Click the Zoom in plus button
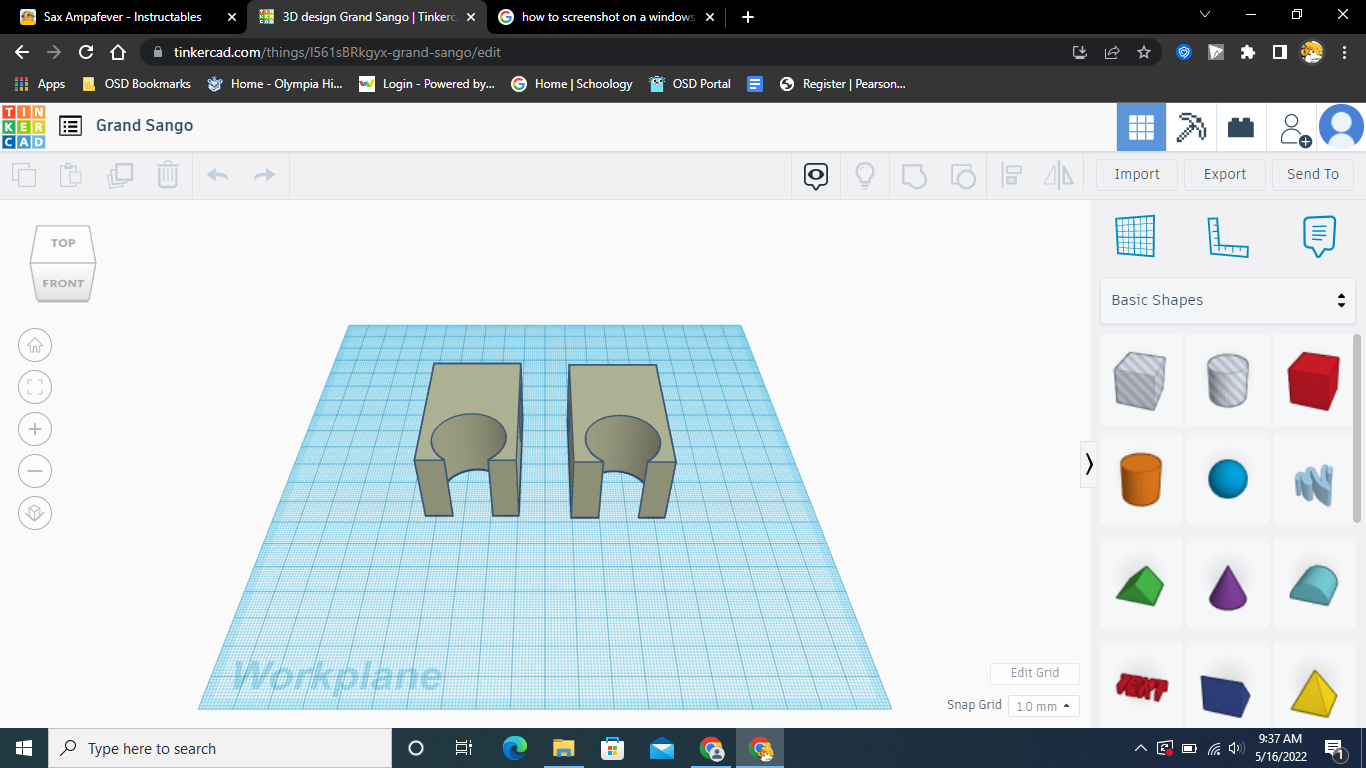1366x768 pixels. (35, 430)
